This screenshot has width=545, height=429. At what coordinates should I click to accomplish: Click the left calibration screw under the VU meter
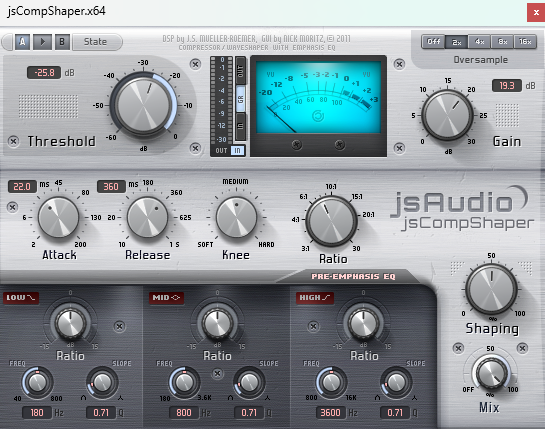(x=296, y=144)
